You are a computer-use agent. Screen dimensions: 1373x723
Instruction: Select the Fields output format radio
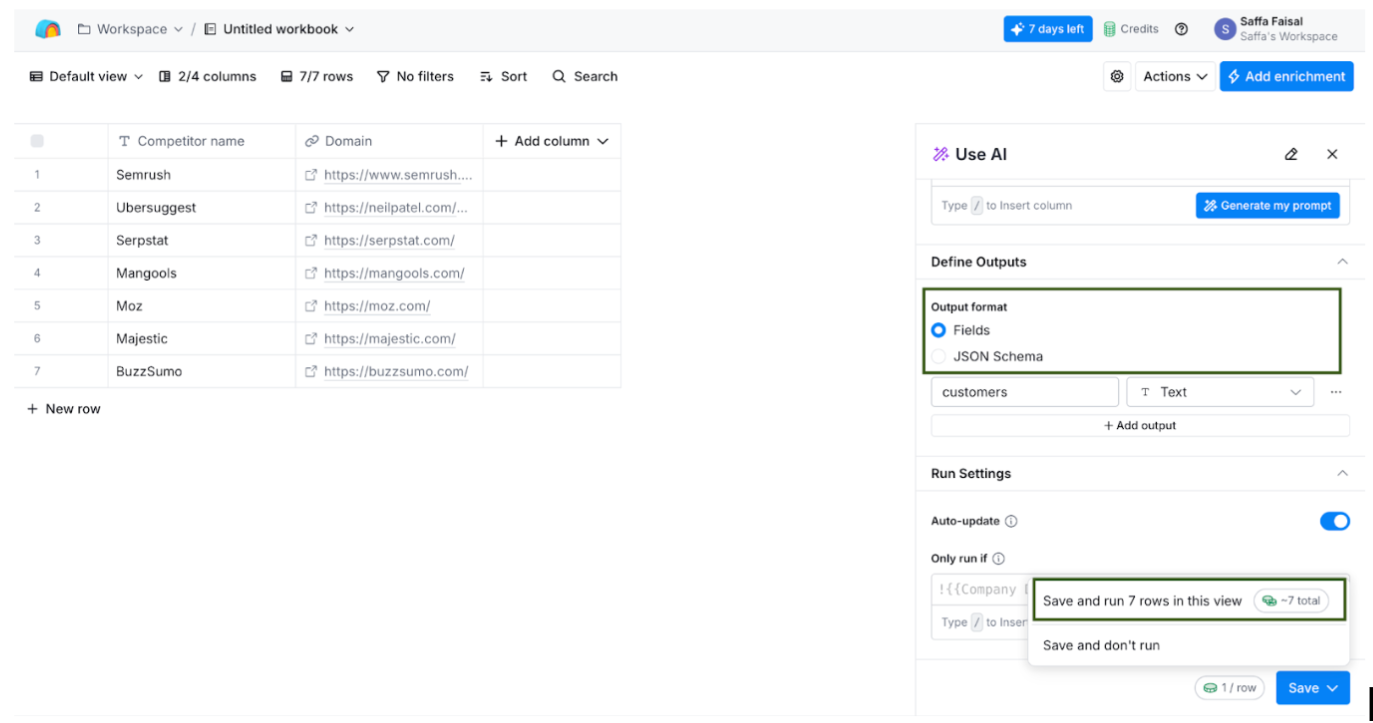click(x=939, y=330)
